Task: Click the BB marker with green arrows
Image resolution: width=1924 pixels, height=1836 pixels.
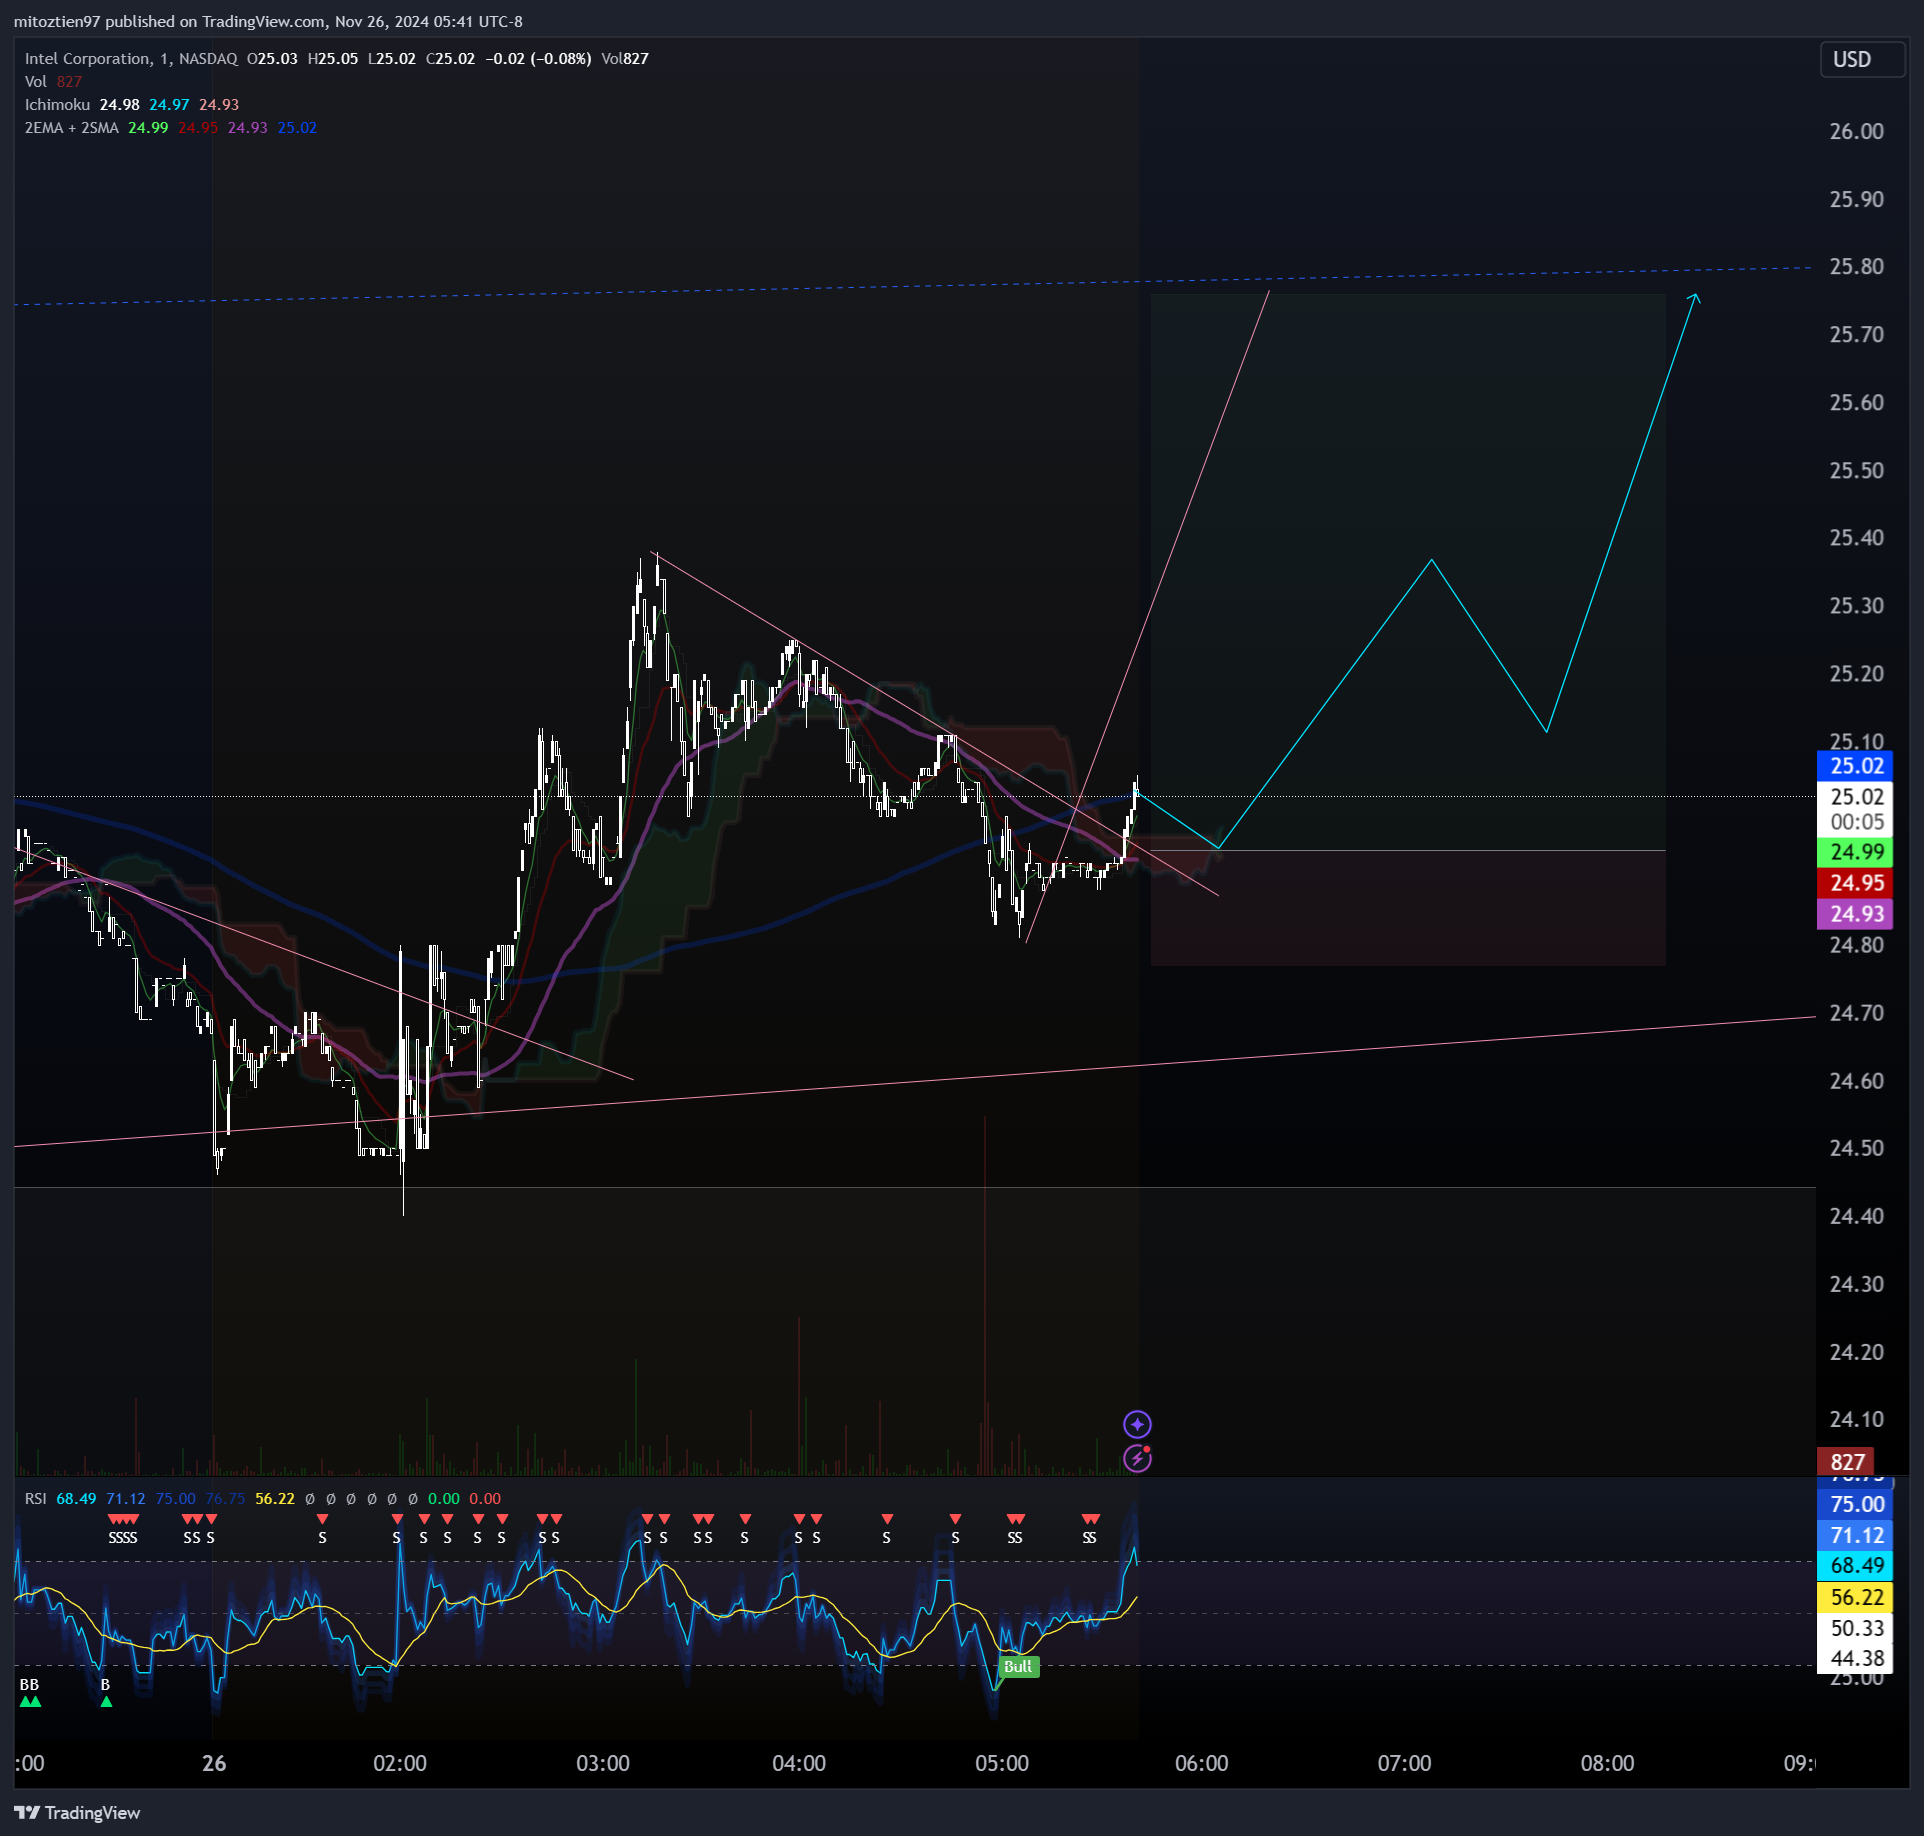Action: point(30,1692)
